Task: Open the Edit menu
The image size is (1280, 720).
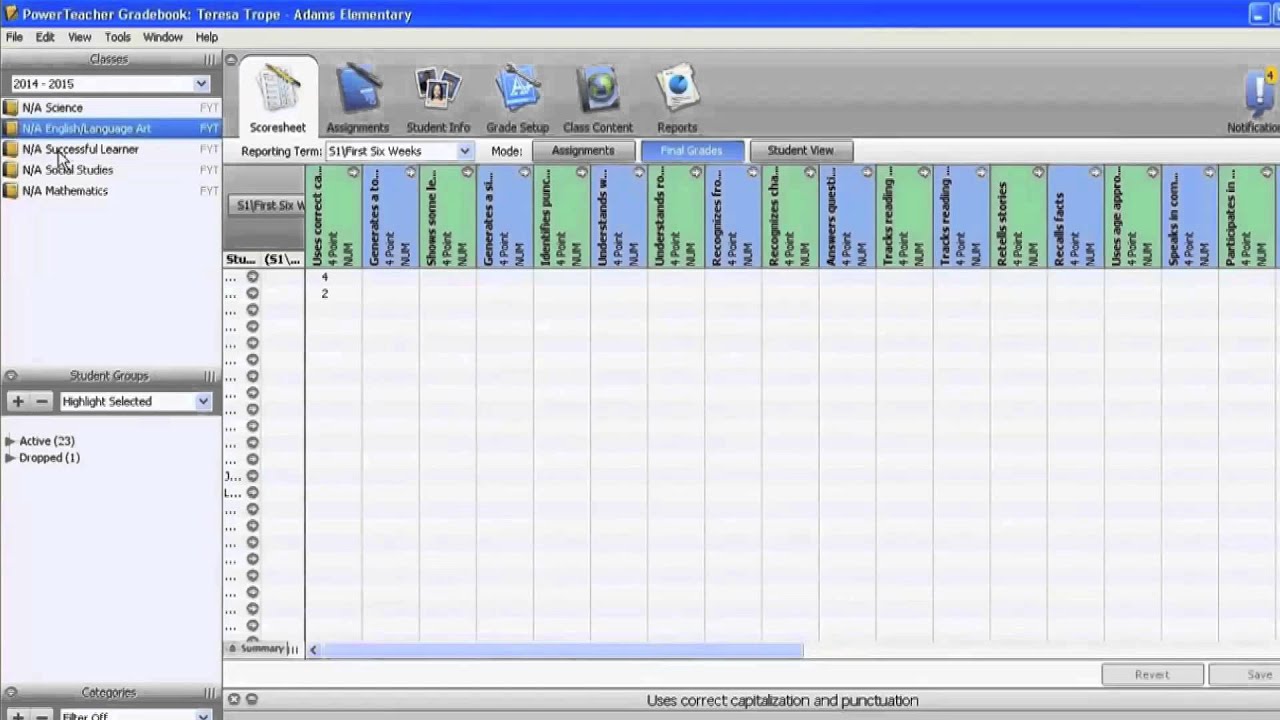Action: point(45,37)
